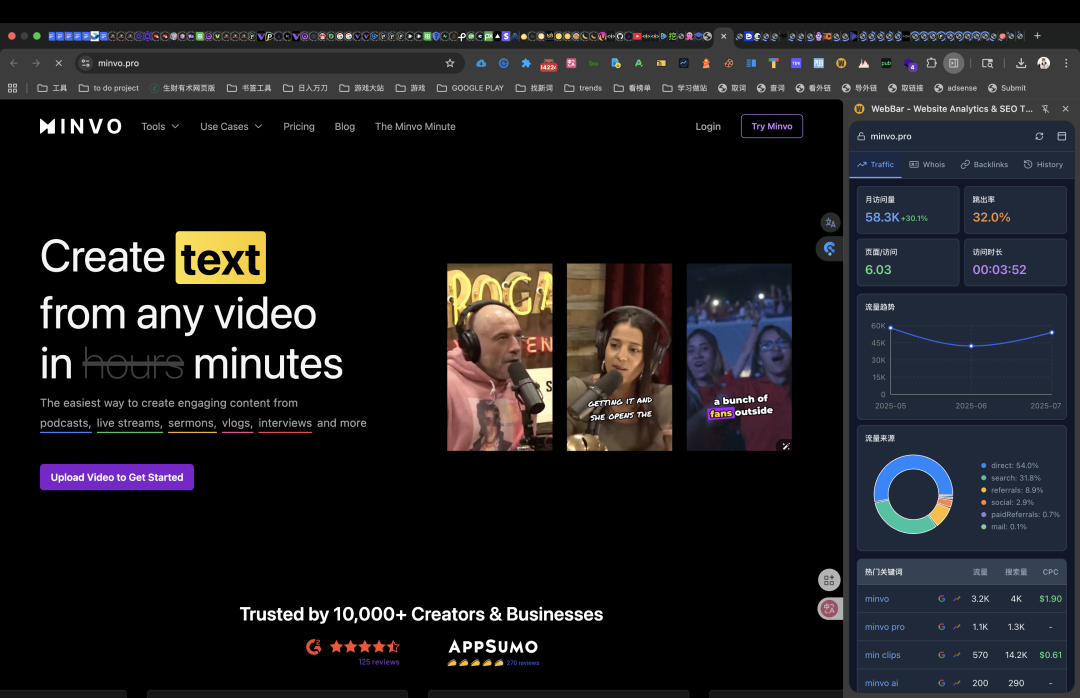1080x698 pixels.
Task: Expand the Tools dropdown menu
Action: pos(160,126)
